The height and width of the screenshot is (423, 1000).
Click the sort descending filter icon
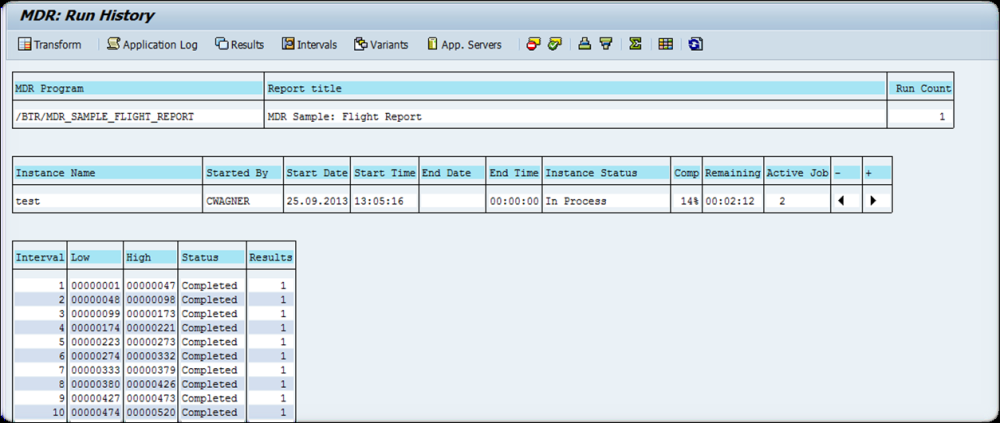[606, 44]
